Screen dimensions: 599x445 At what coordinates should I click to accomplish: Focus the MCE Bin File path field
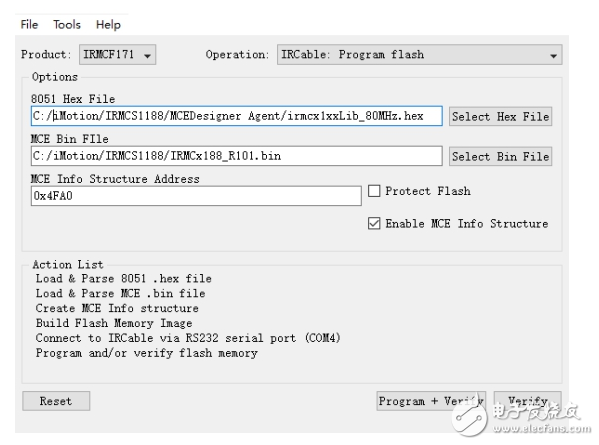(236, 156)
